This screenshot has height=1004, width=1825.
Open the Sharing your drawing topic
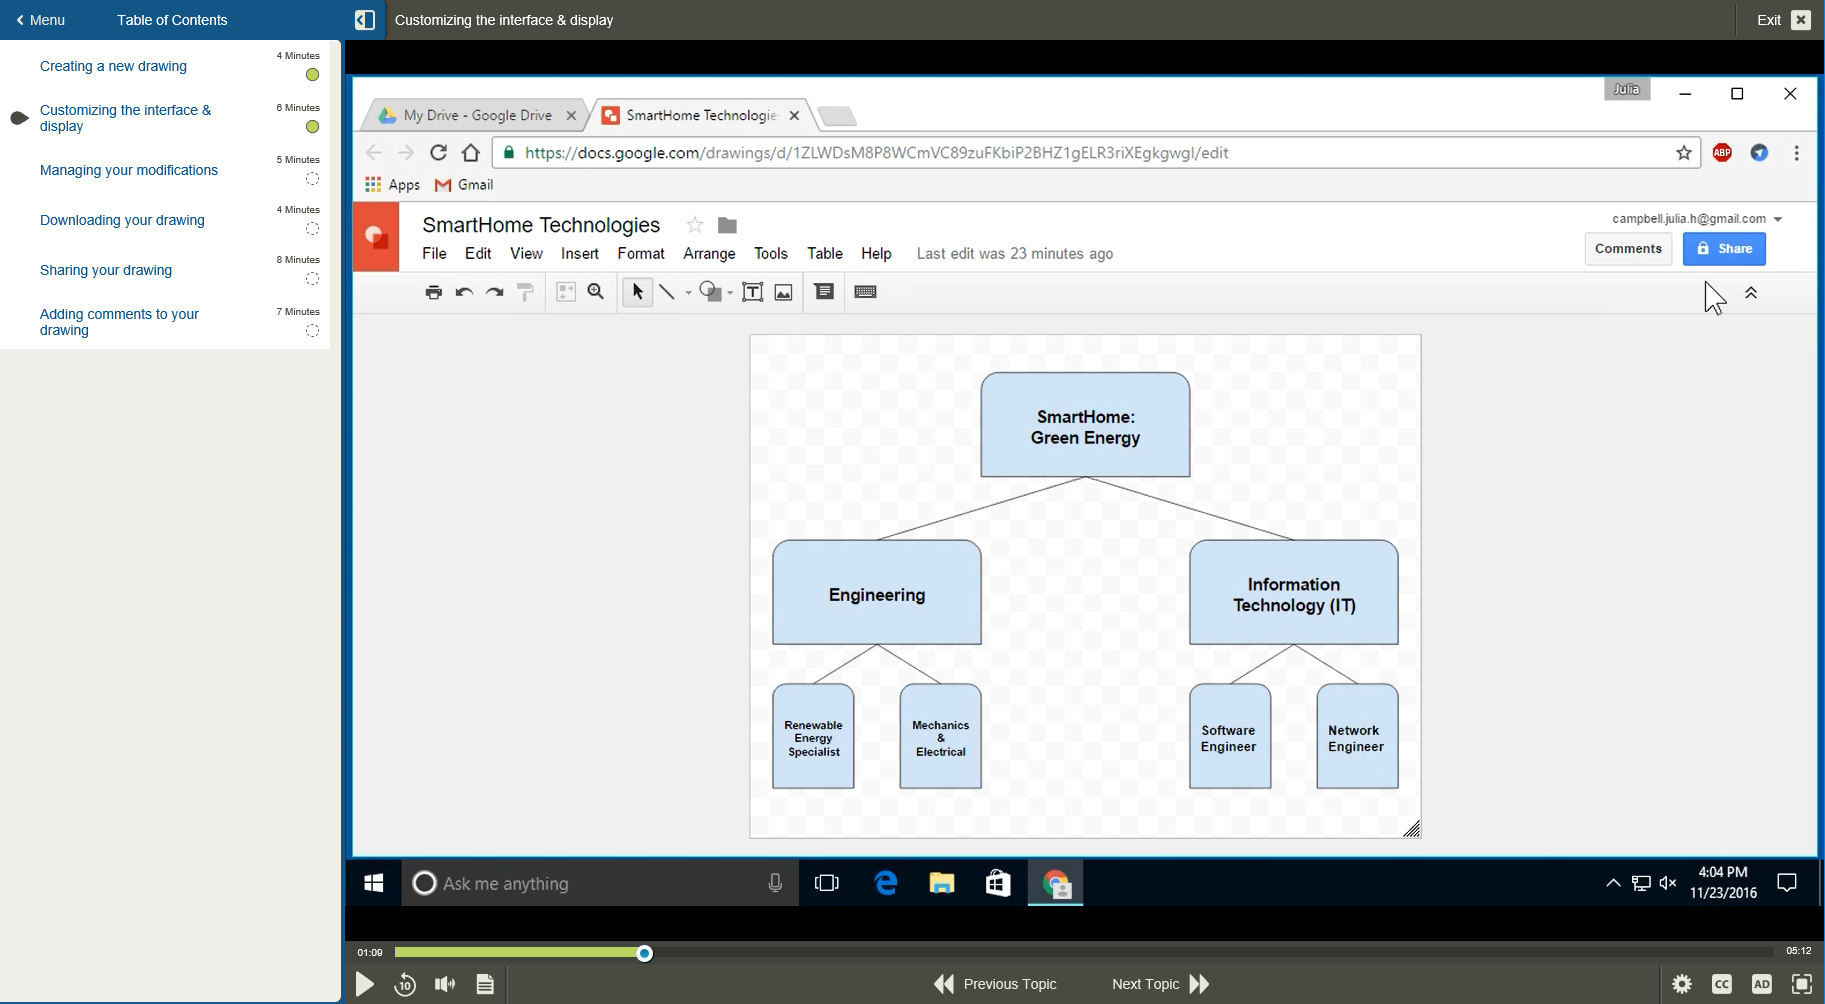[106, 270]
